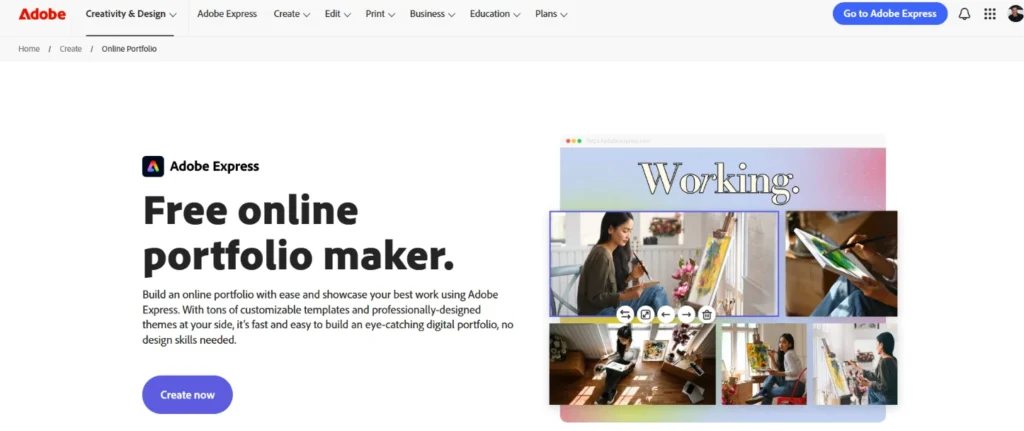Click the Go to Adobe Express button
Image resolution: width=1024 pixels, height=431 pixels.
[x=889, y=14]
